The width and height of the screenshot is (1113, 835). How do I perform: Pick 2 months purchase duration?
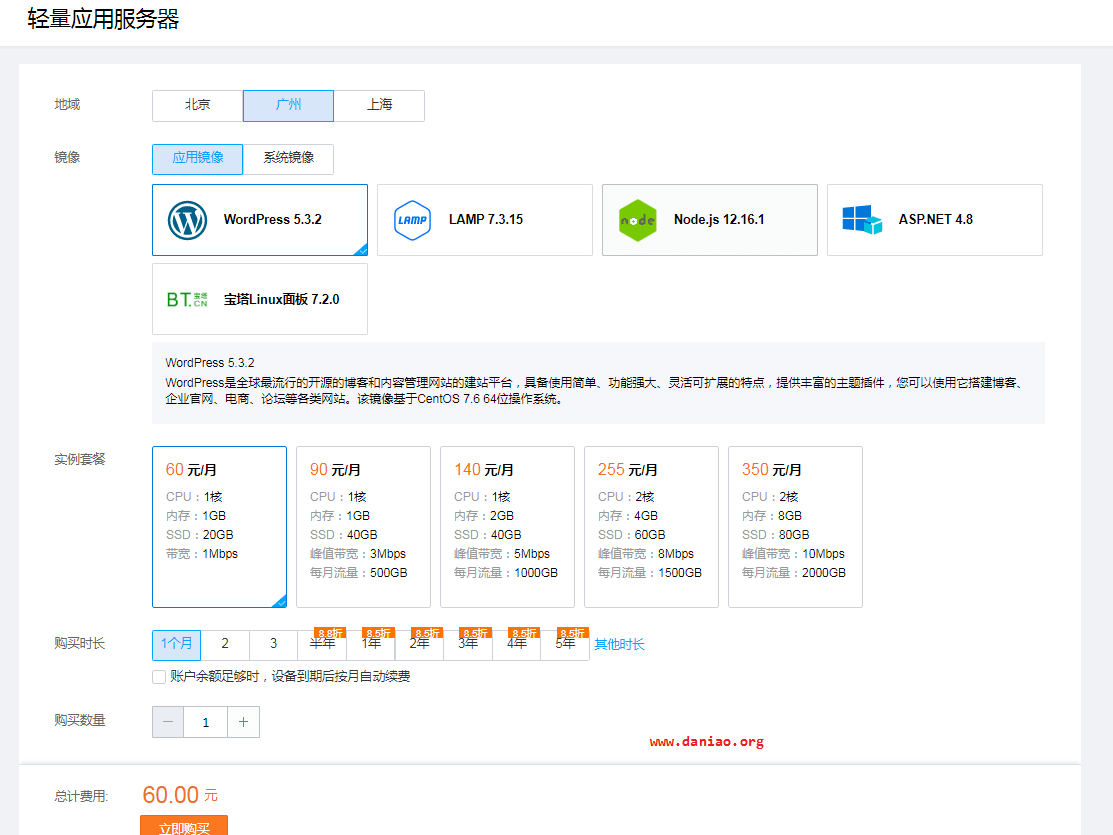coord(225,645)
